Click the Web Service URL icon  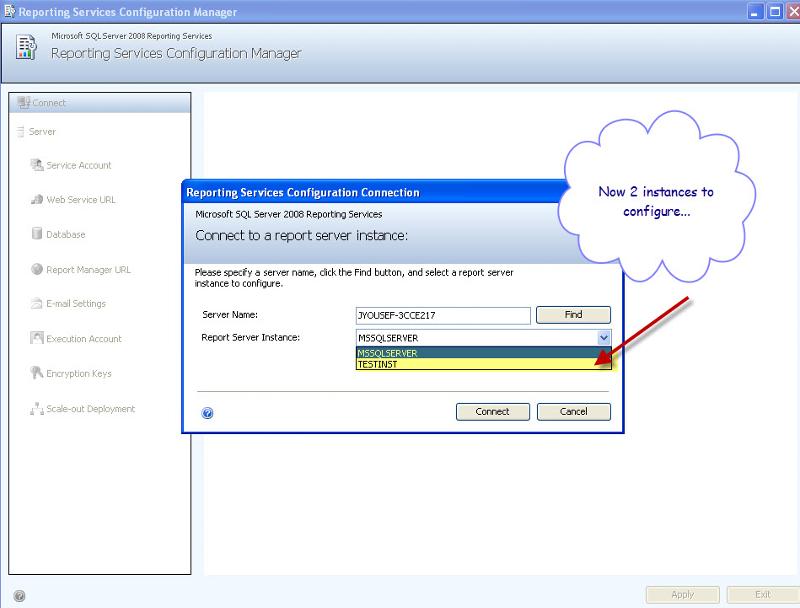(x=37, y=199)
